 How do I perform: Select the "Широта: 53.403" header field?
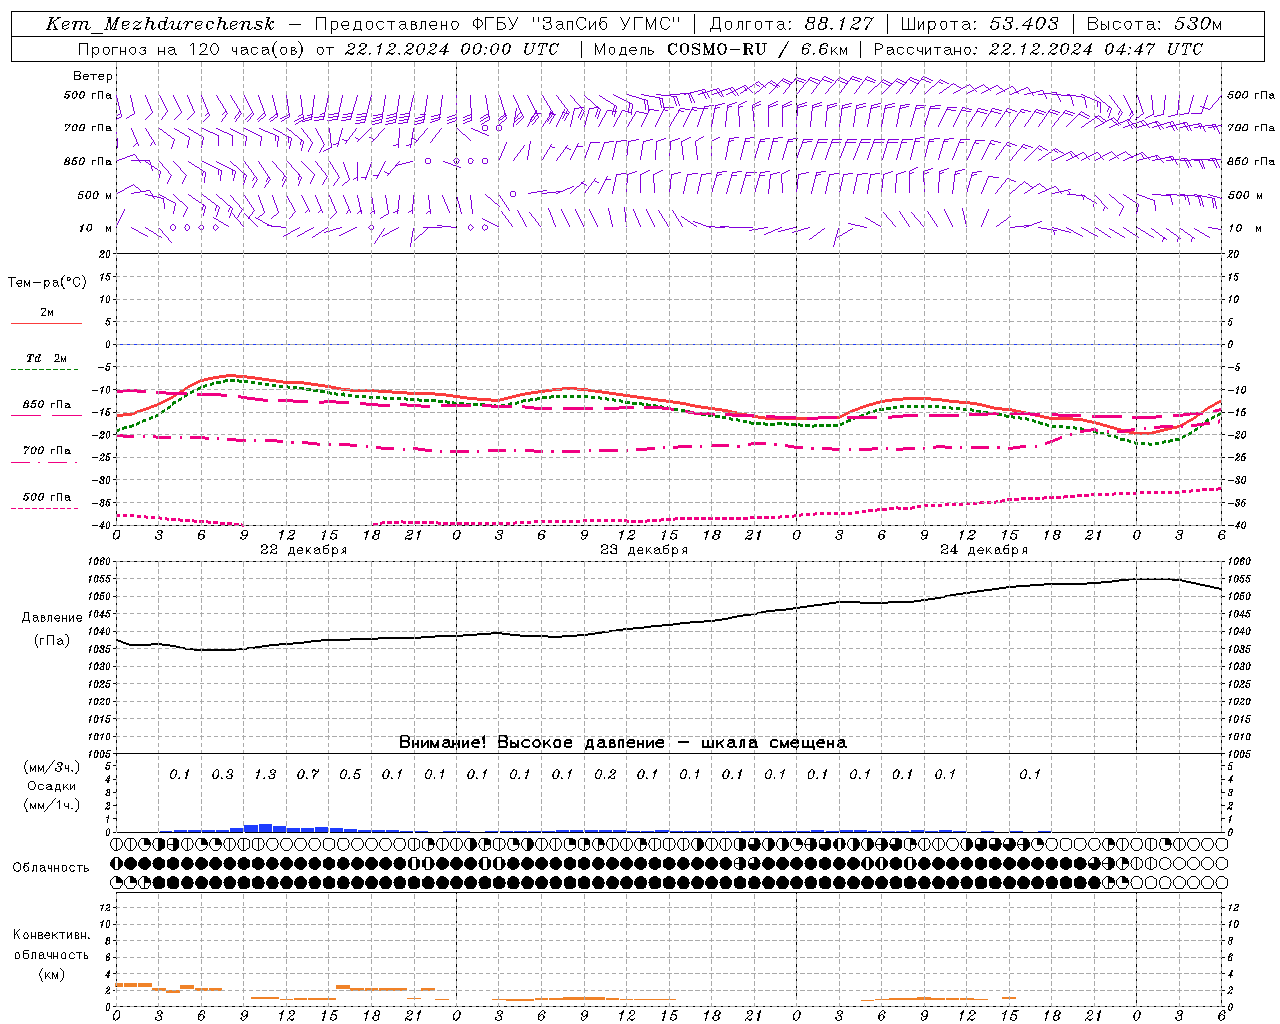[x=979, y=24]
